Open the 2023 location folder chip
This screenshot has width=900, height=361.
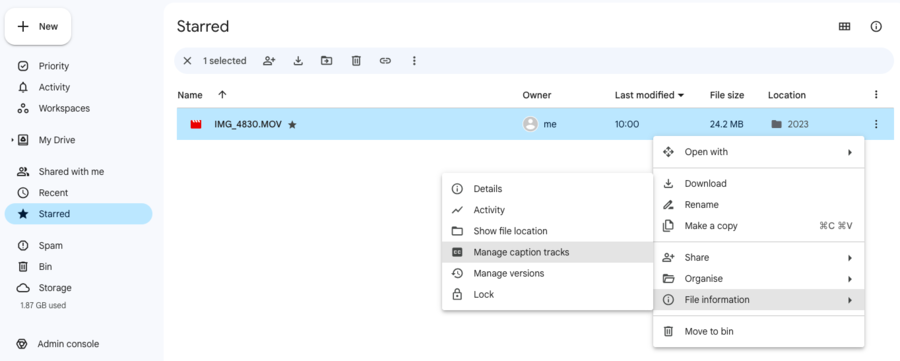click(790, 124)
